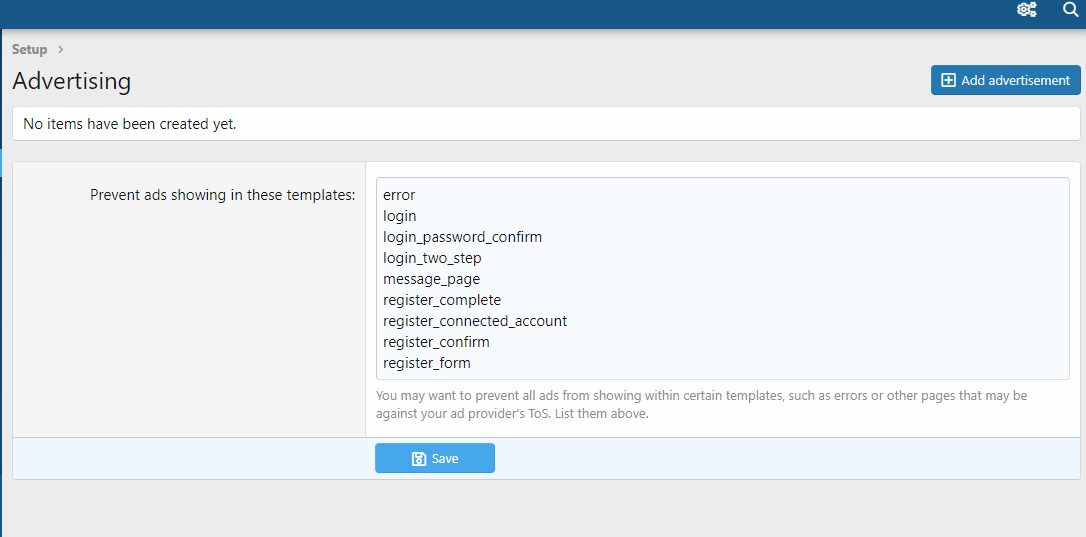Place cursor on the 'error' template line
Image resolution: width=1086 pixels, height=537 pixels.
point(399,195)
